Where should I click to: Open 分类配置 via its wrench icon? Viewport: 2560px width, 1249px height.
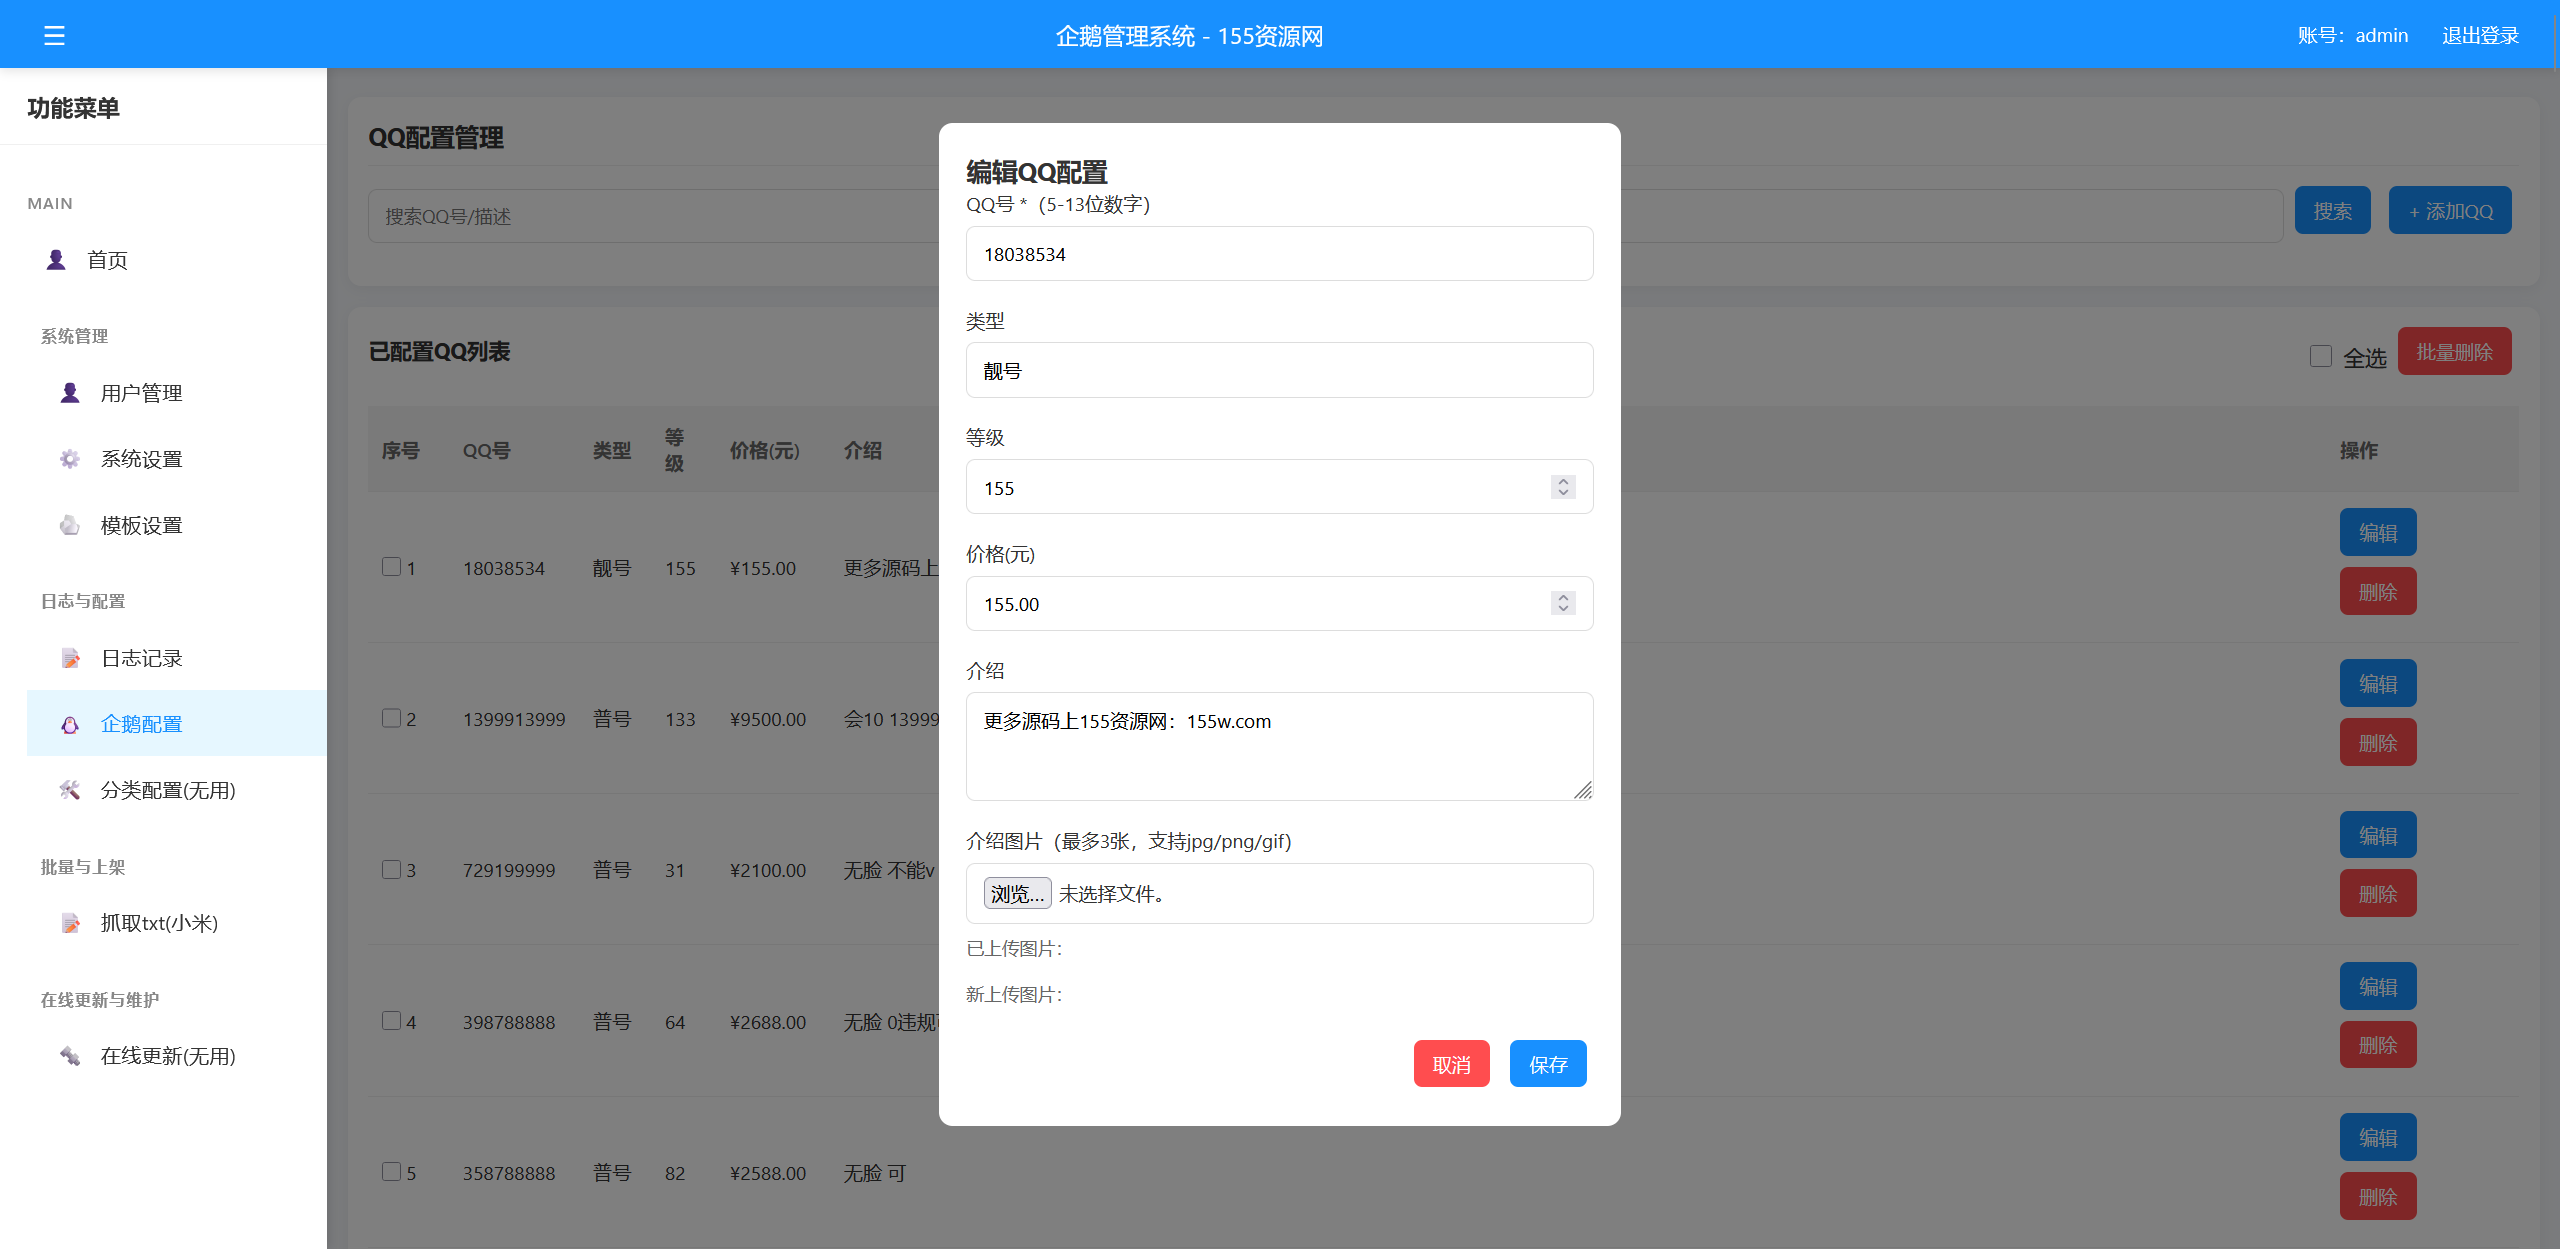[x=69, y=790]
